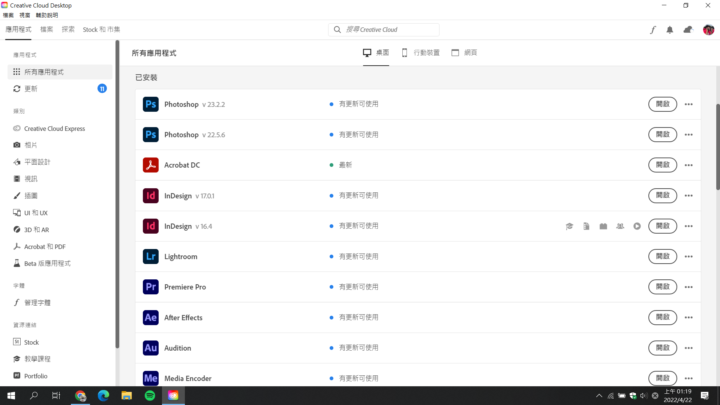This screenshot has height=405, width=720.
Task: Switch to the 行動裝置 tab
Action: pyautogui.click(x=420, y=51)
